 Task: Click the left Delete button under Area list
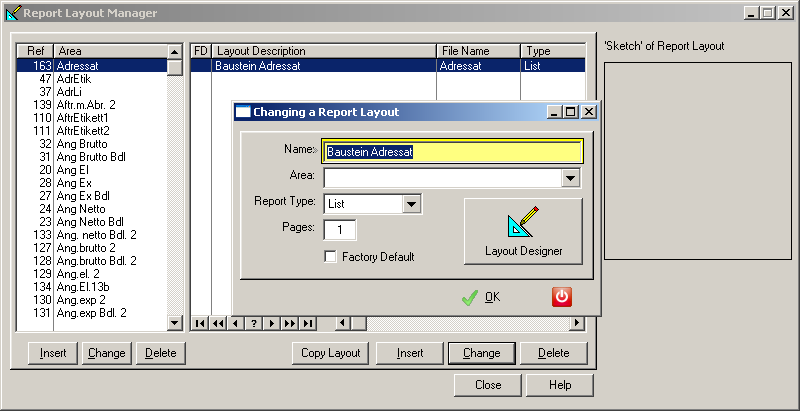point(160,353)
